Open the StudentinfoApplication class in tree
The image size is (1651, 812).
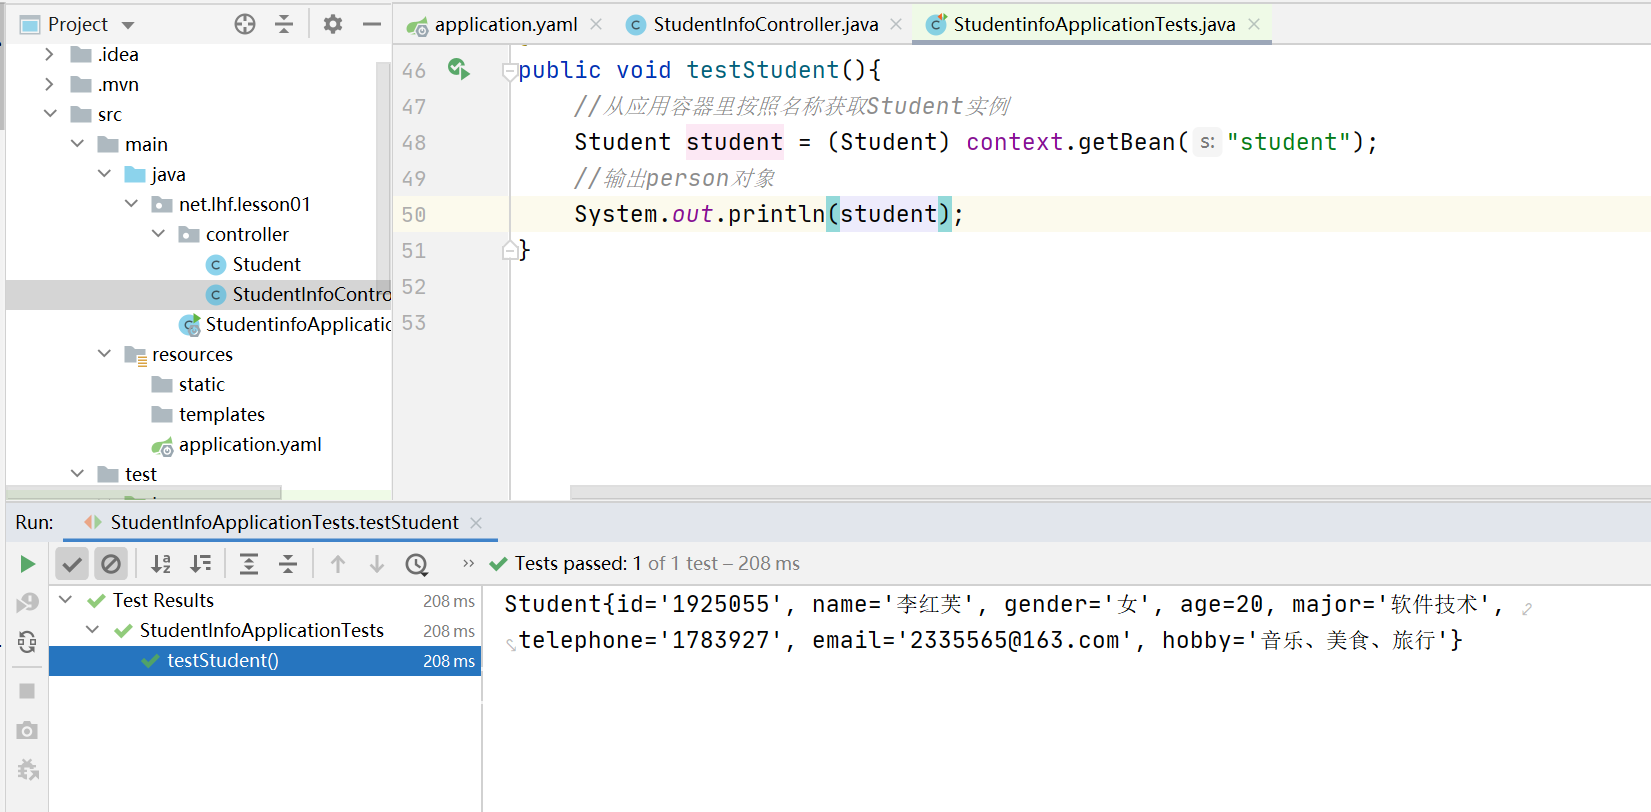pos(285,324)
